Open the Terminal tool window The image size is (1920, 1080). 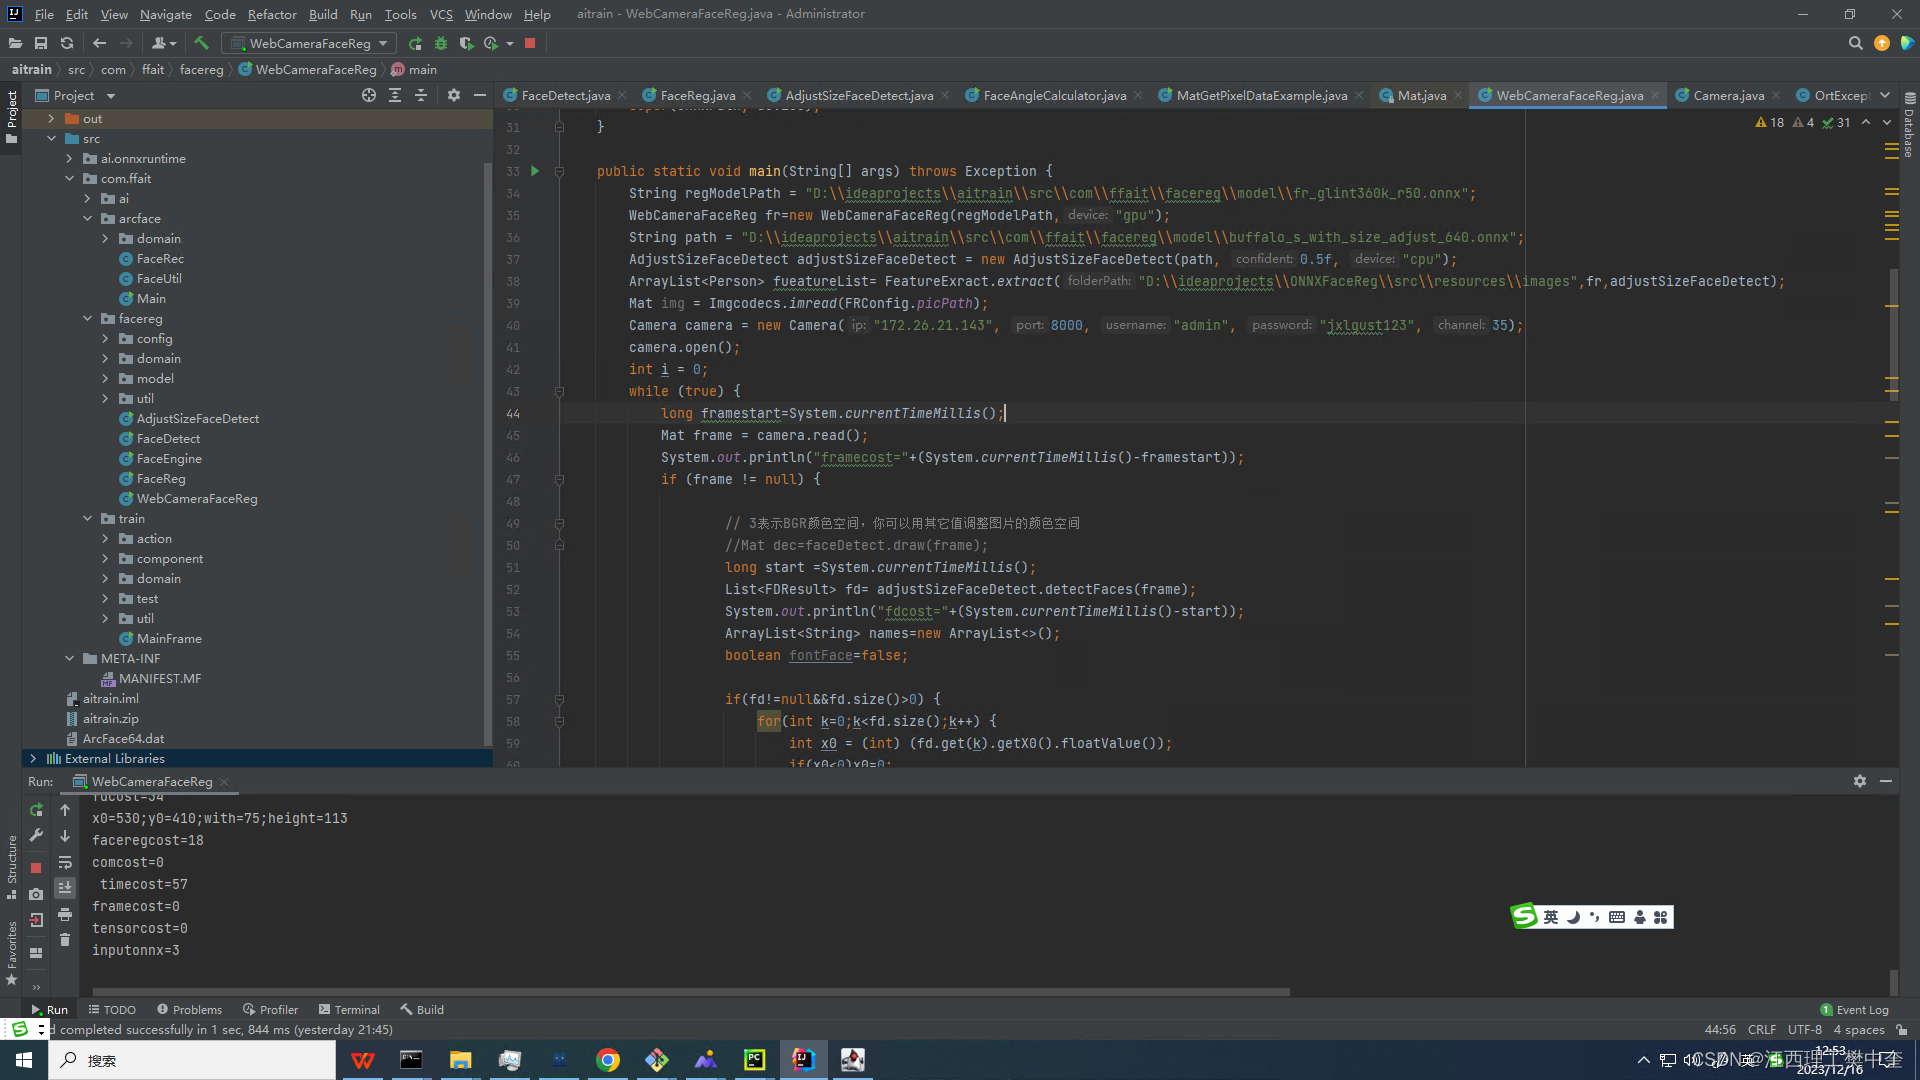[x=349, y=1009]
